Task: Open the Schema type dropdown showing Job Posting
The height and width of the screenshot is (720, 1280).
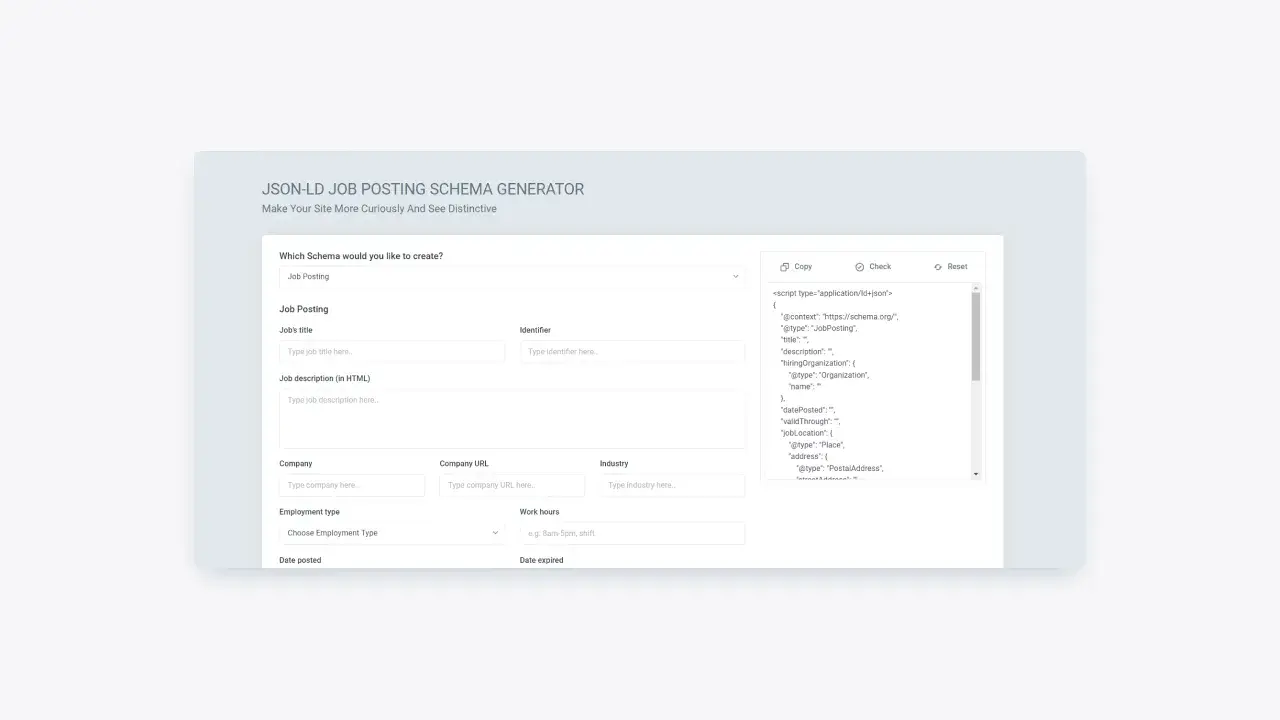Action: (x=512, y=276)
